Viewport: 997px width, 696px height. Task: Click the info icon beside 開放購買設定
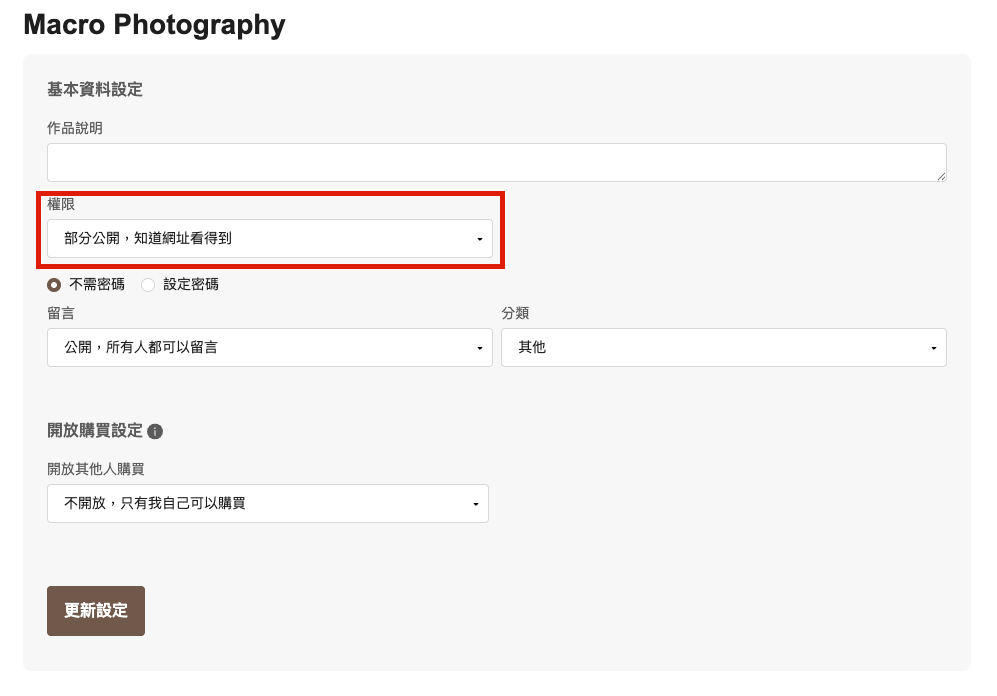155,432
